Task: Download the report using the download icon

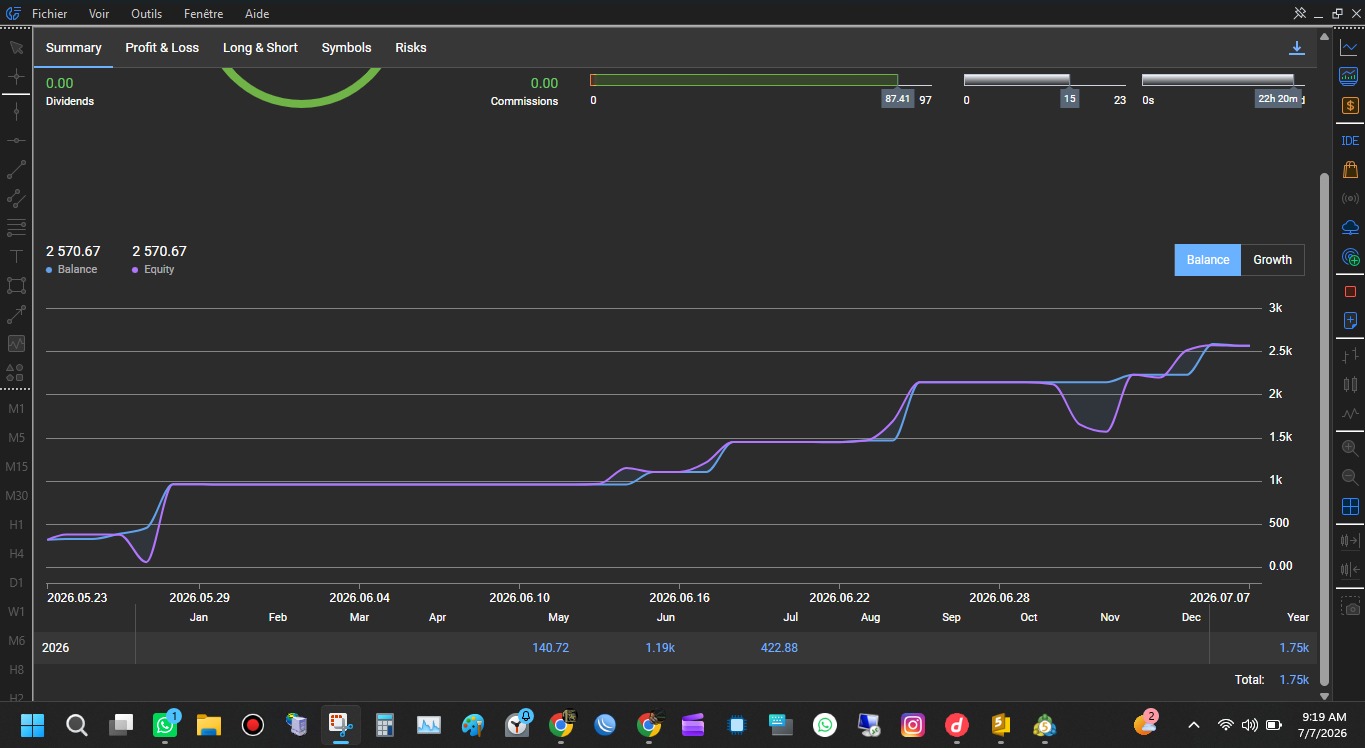Action: (1296, 48)
